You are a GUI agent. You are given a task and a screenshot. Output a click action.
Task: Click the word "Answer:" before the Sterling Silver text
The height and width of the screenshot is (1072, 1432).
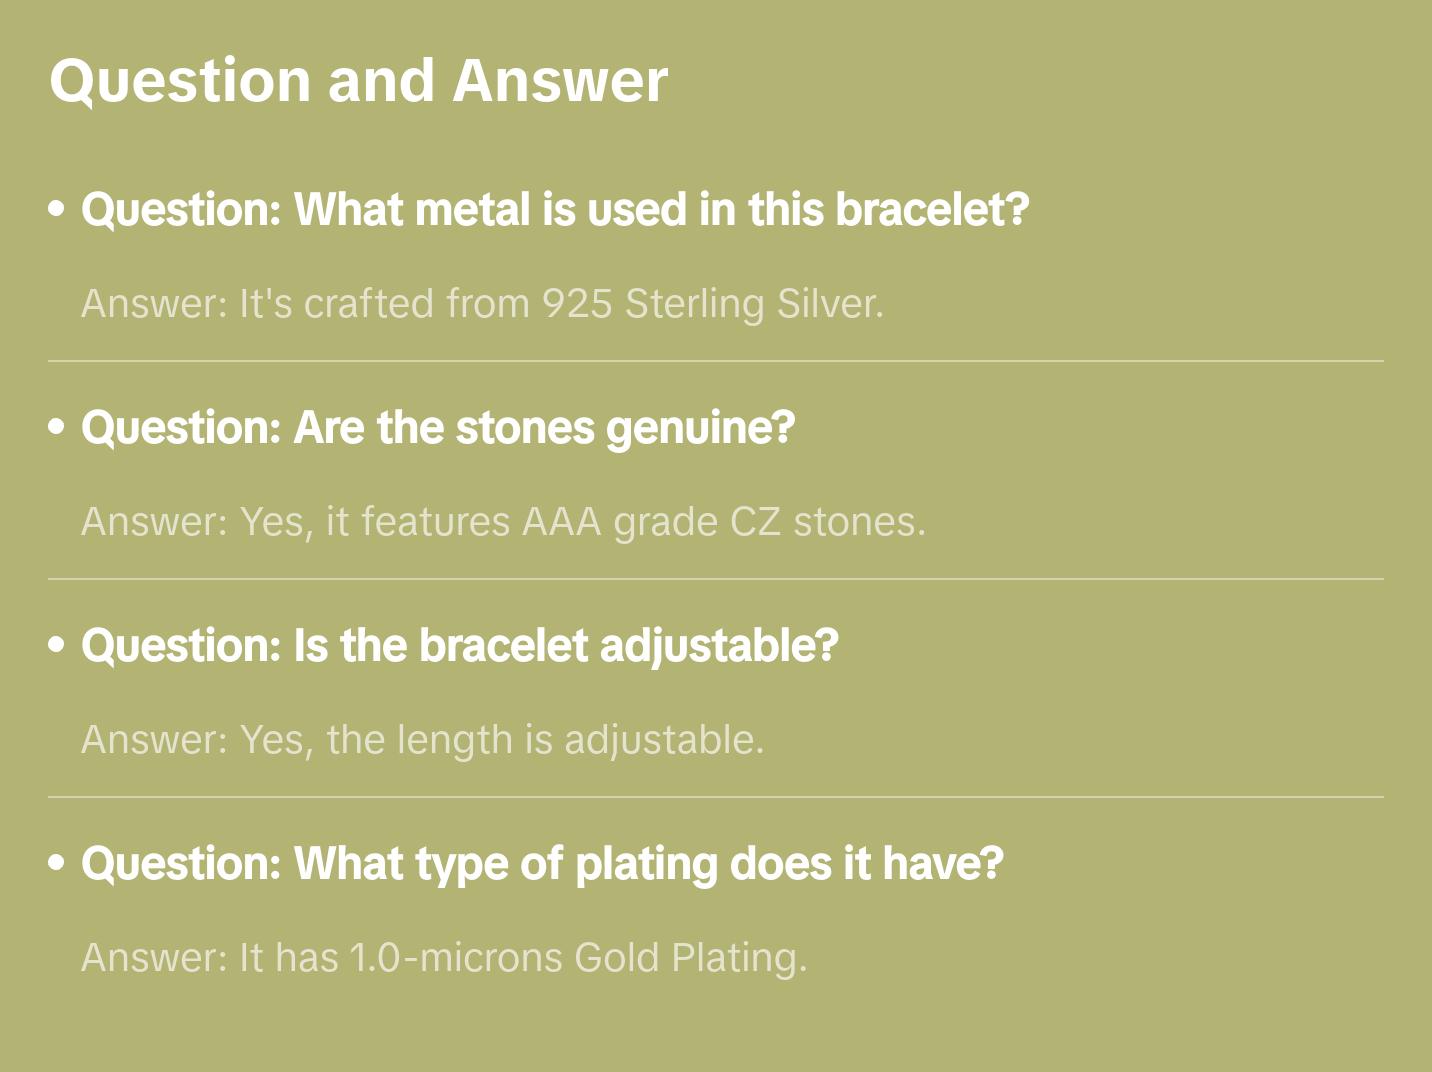pos(155,304)
